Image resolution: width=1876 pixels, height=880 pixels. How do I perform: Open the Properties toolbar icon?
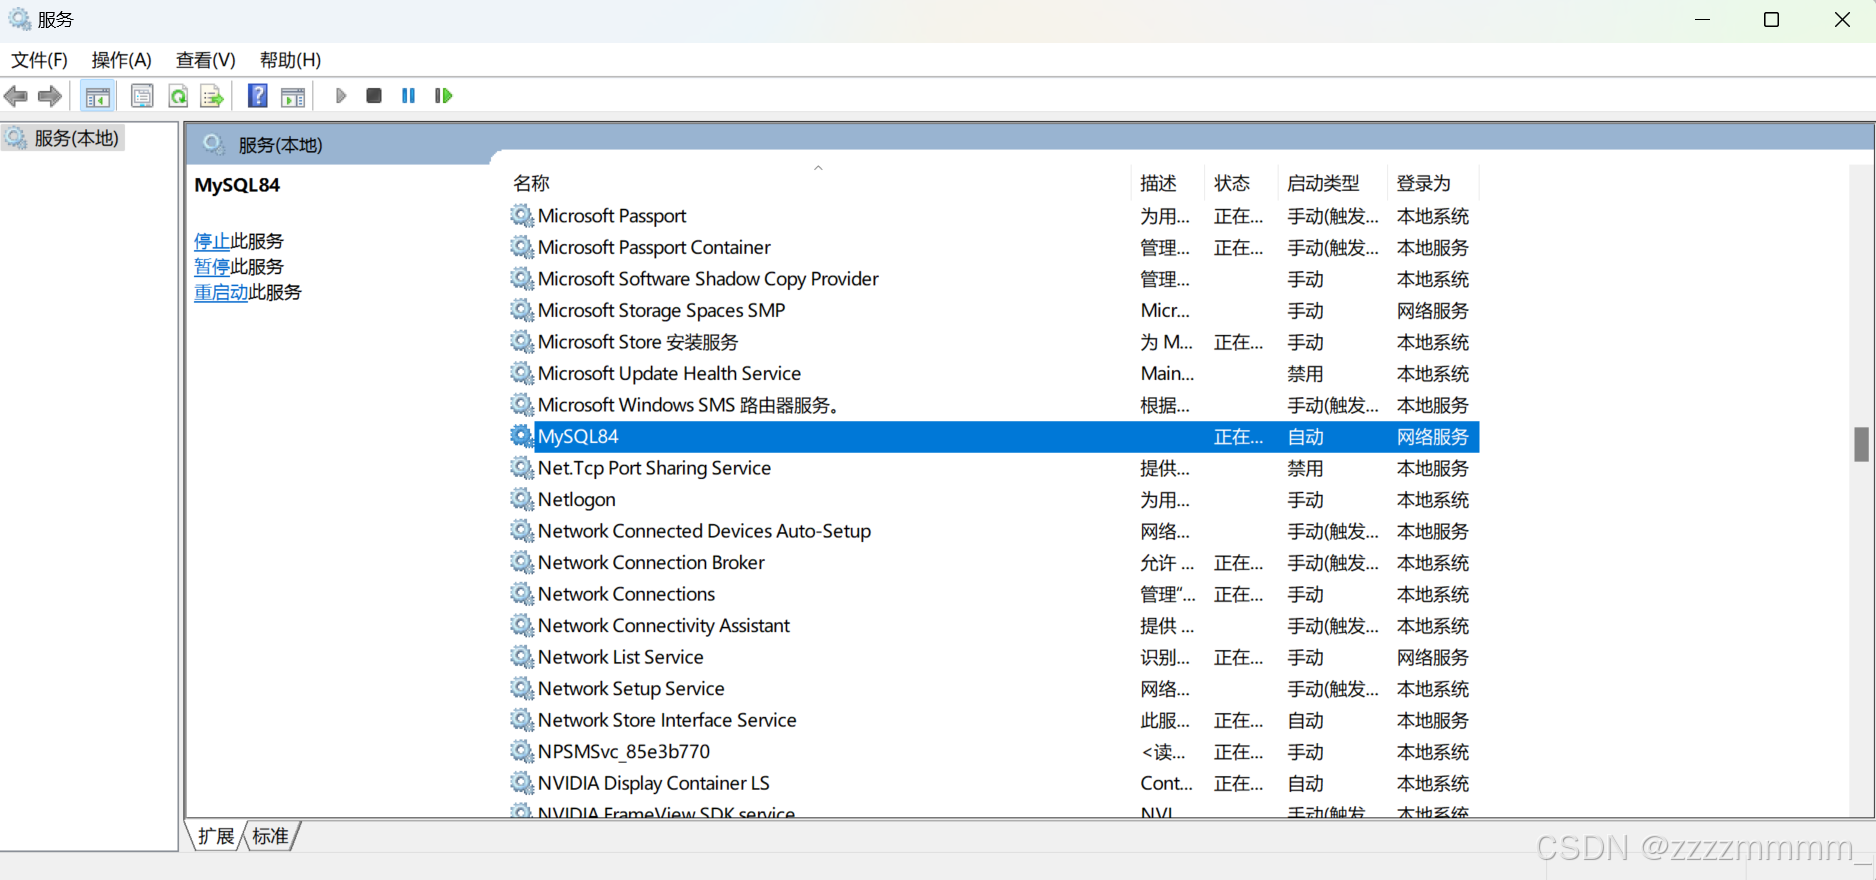pyautogui.click(x=142, y=96)
